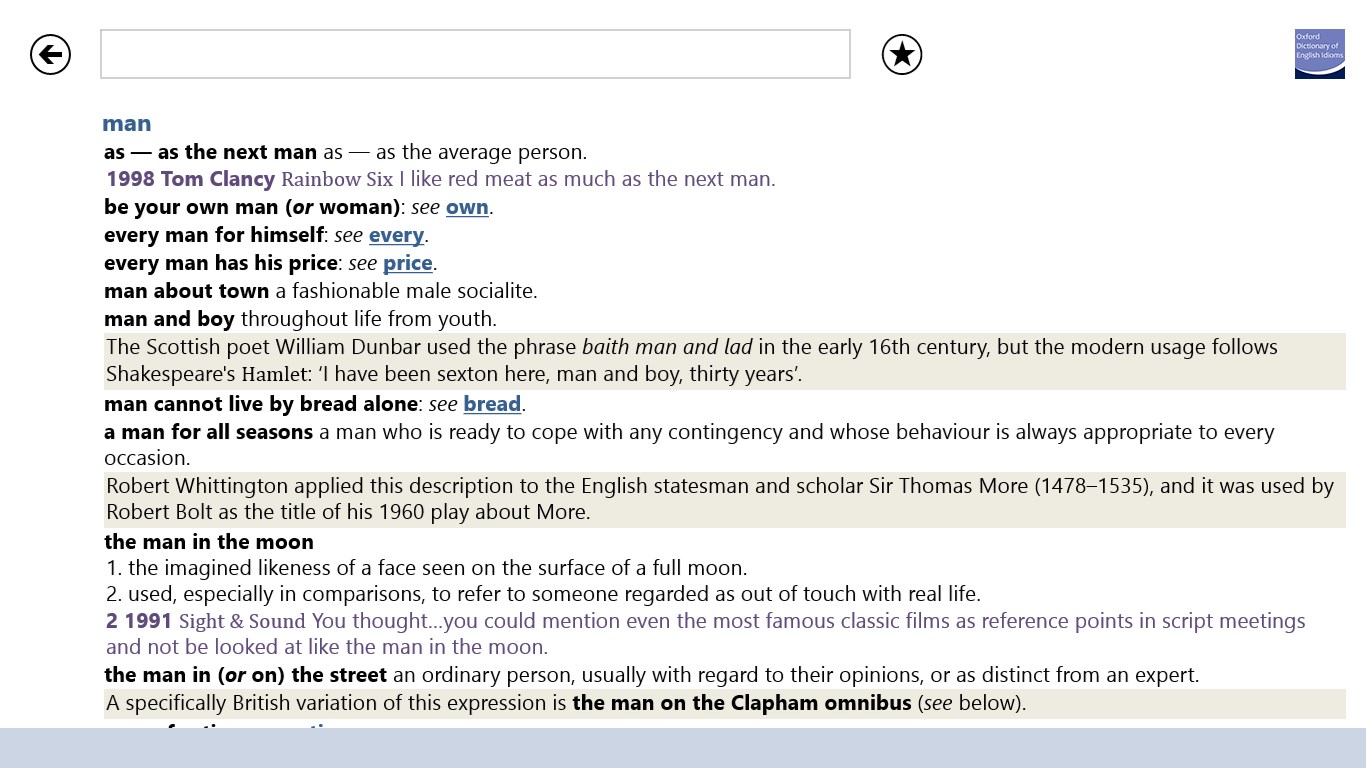Focus the search text box
Image resolution: width=1366 pixels, height=768 pixels.
pos(475,54)
